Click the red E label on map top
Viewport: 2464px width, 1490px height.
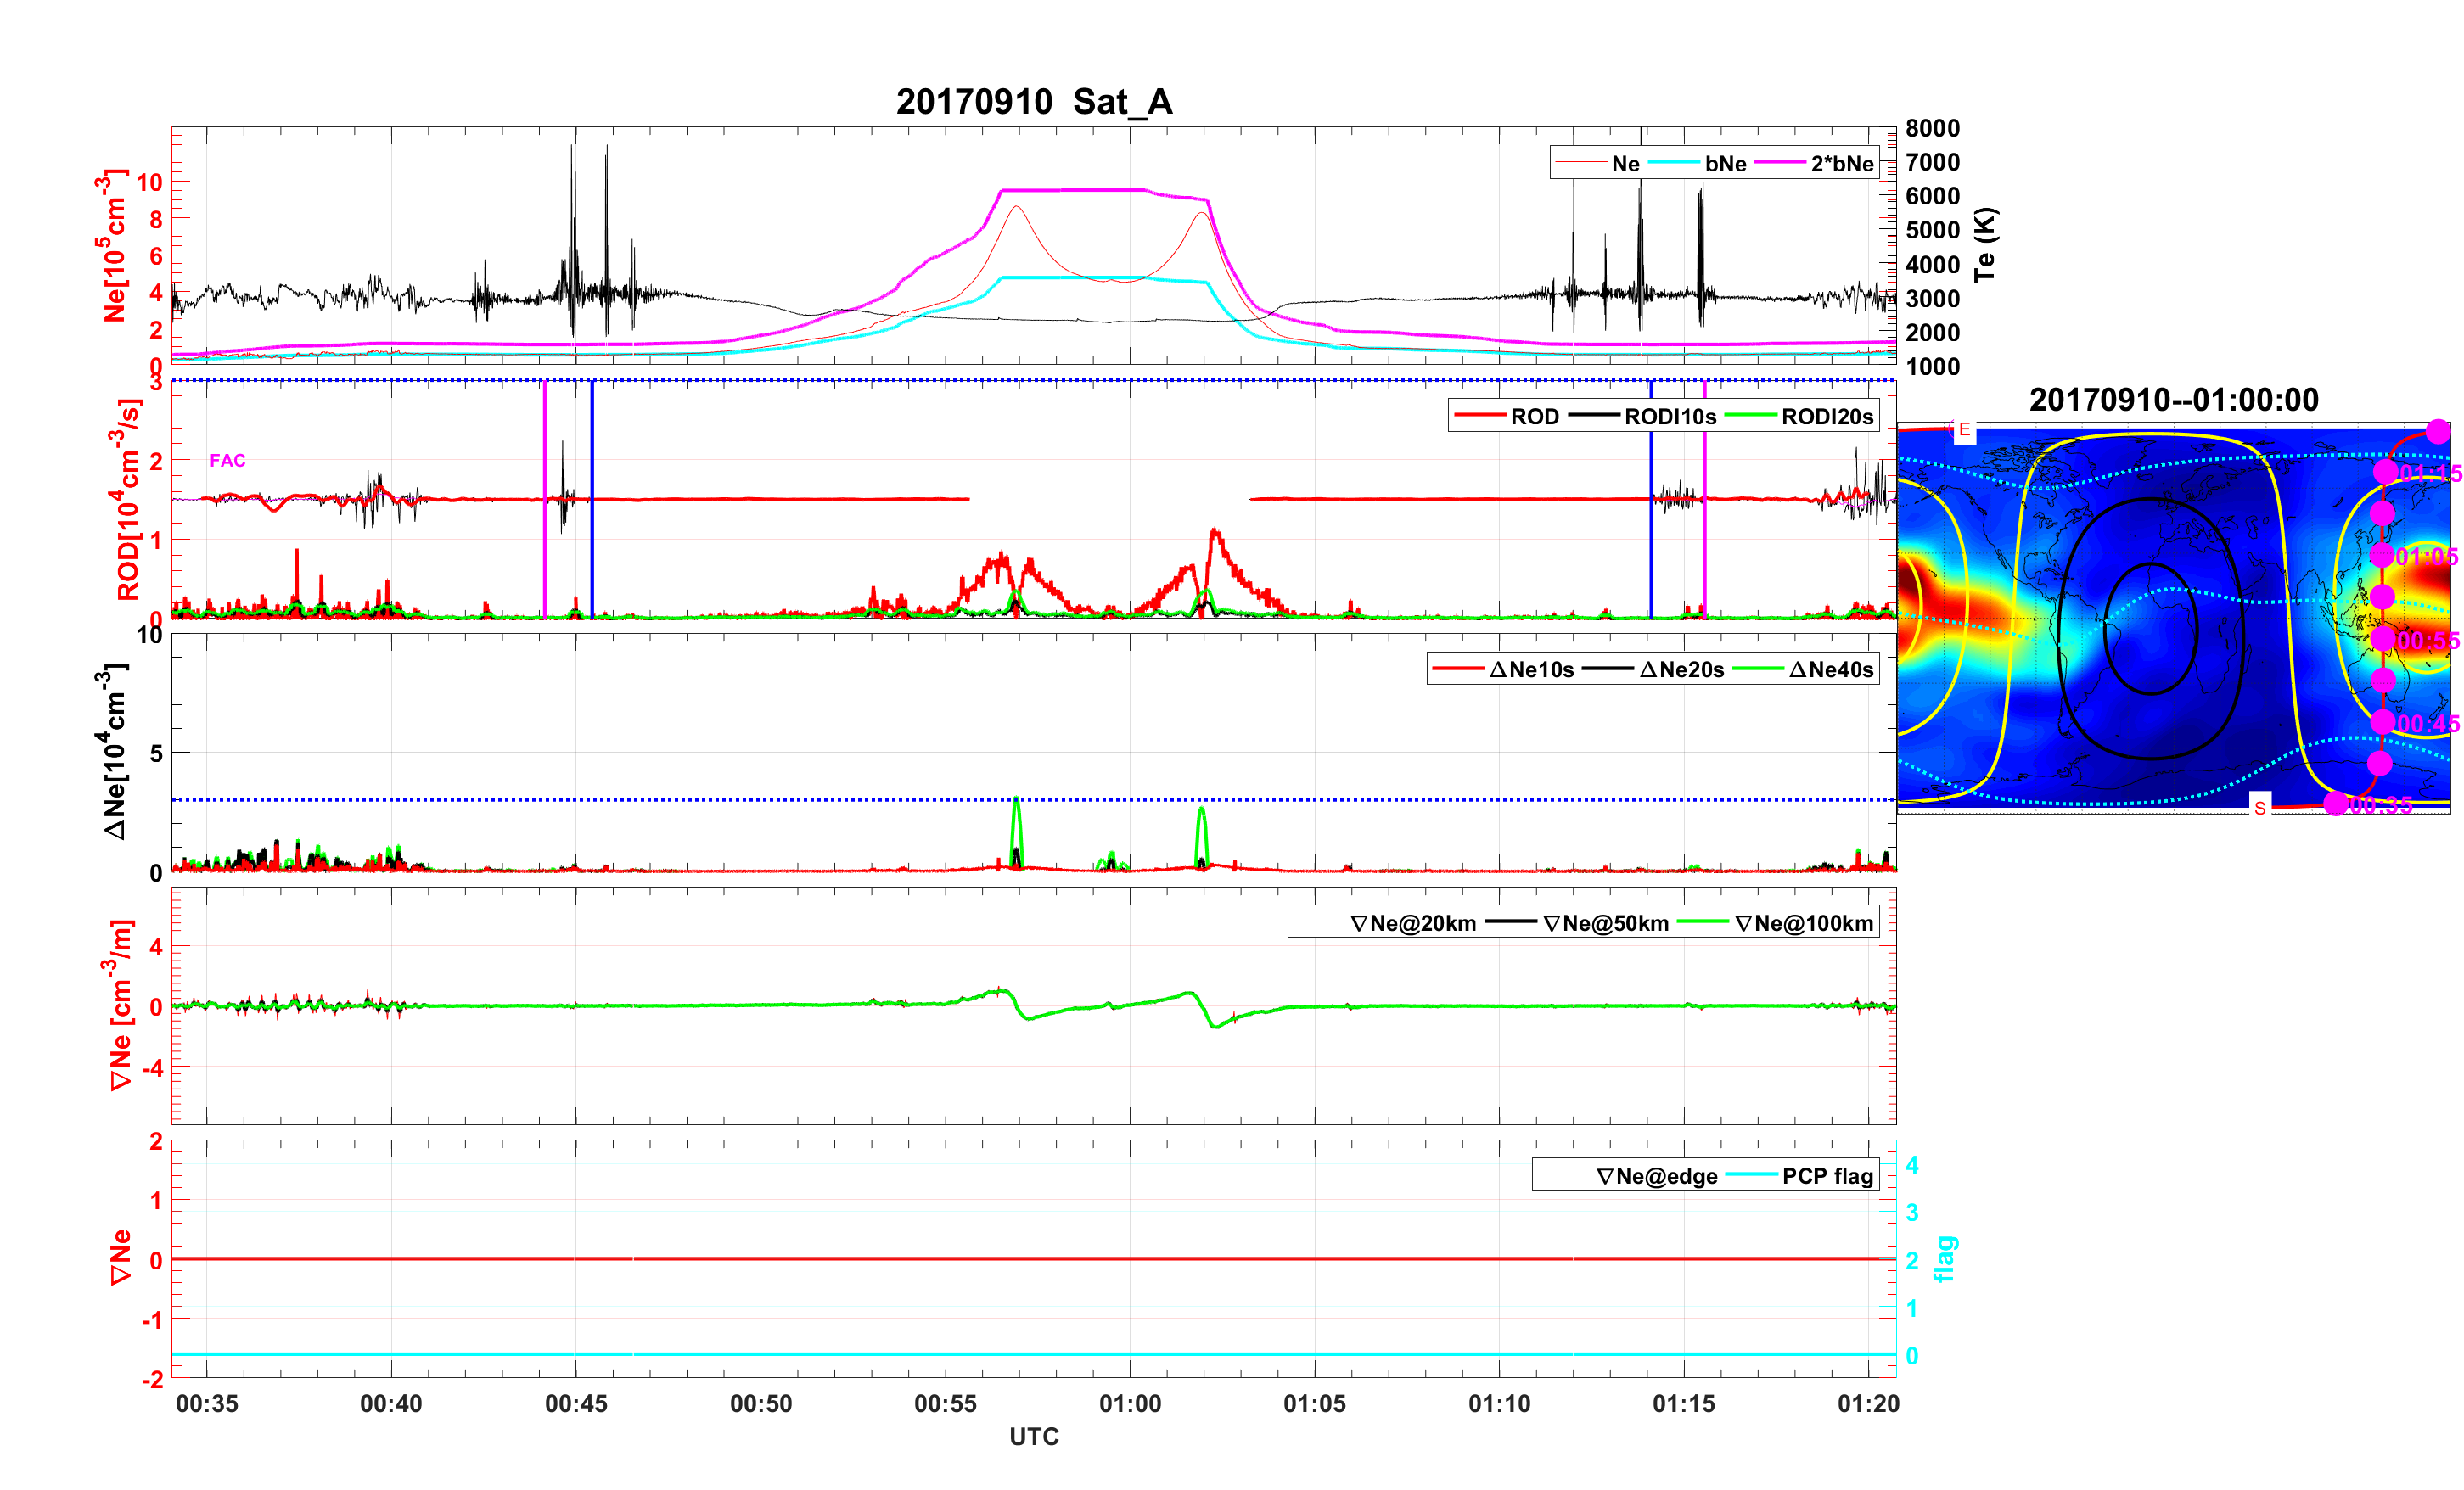tap(1964, 430)
